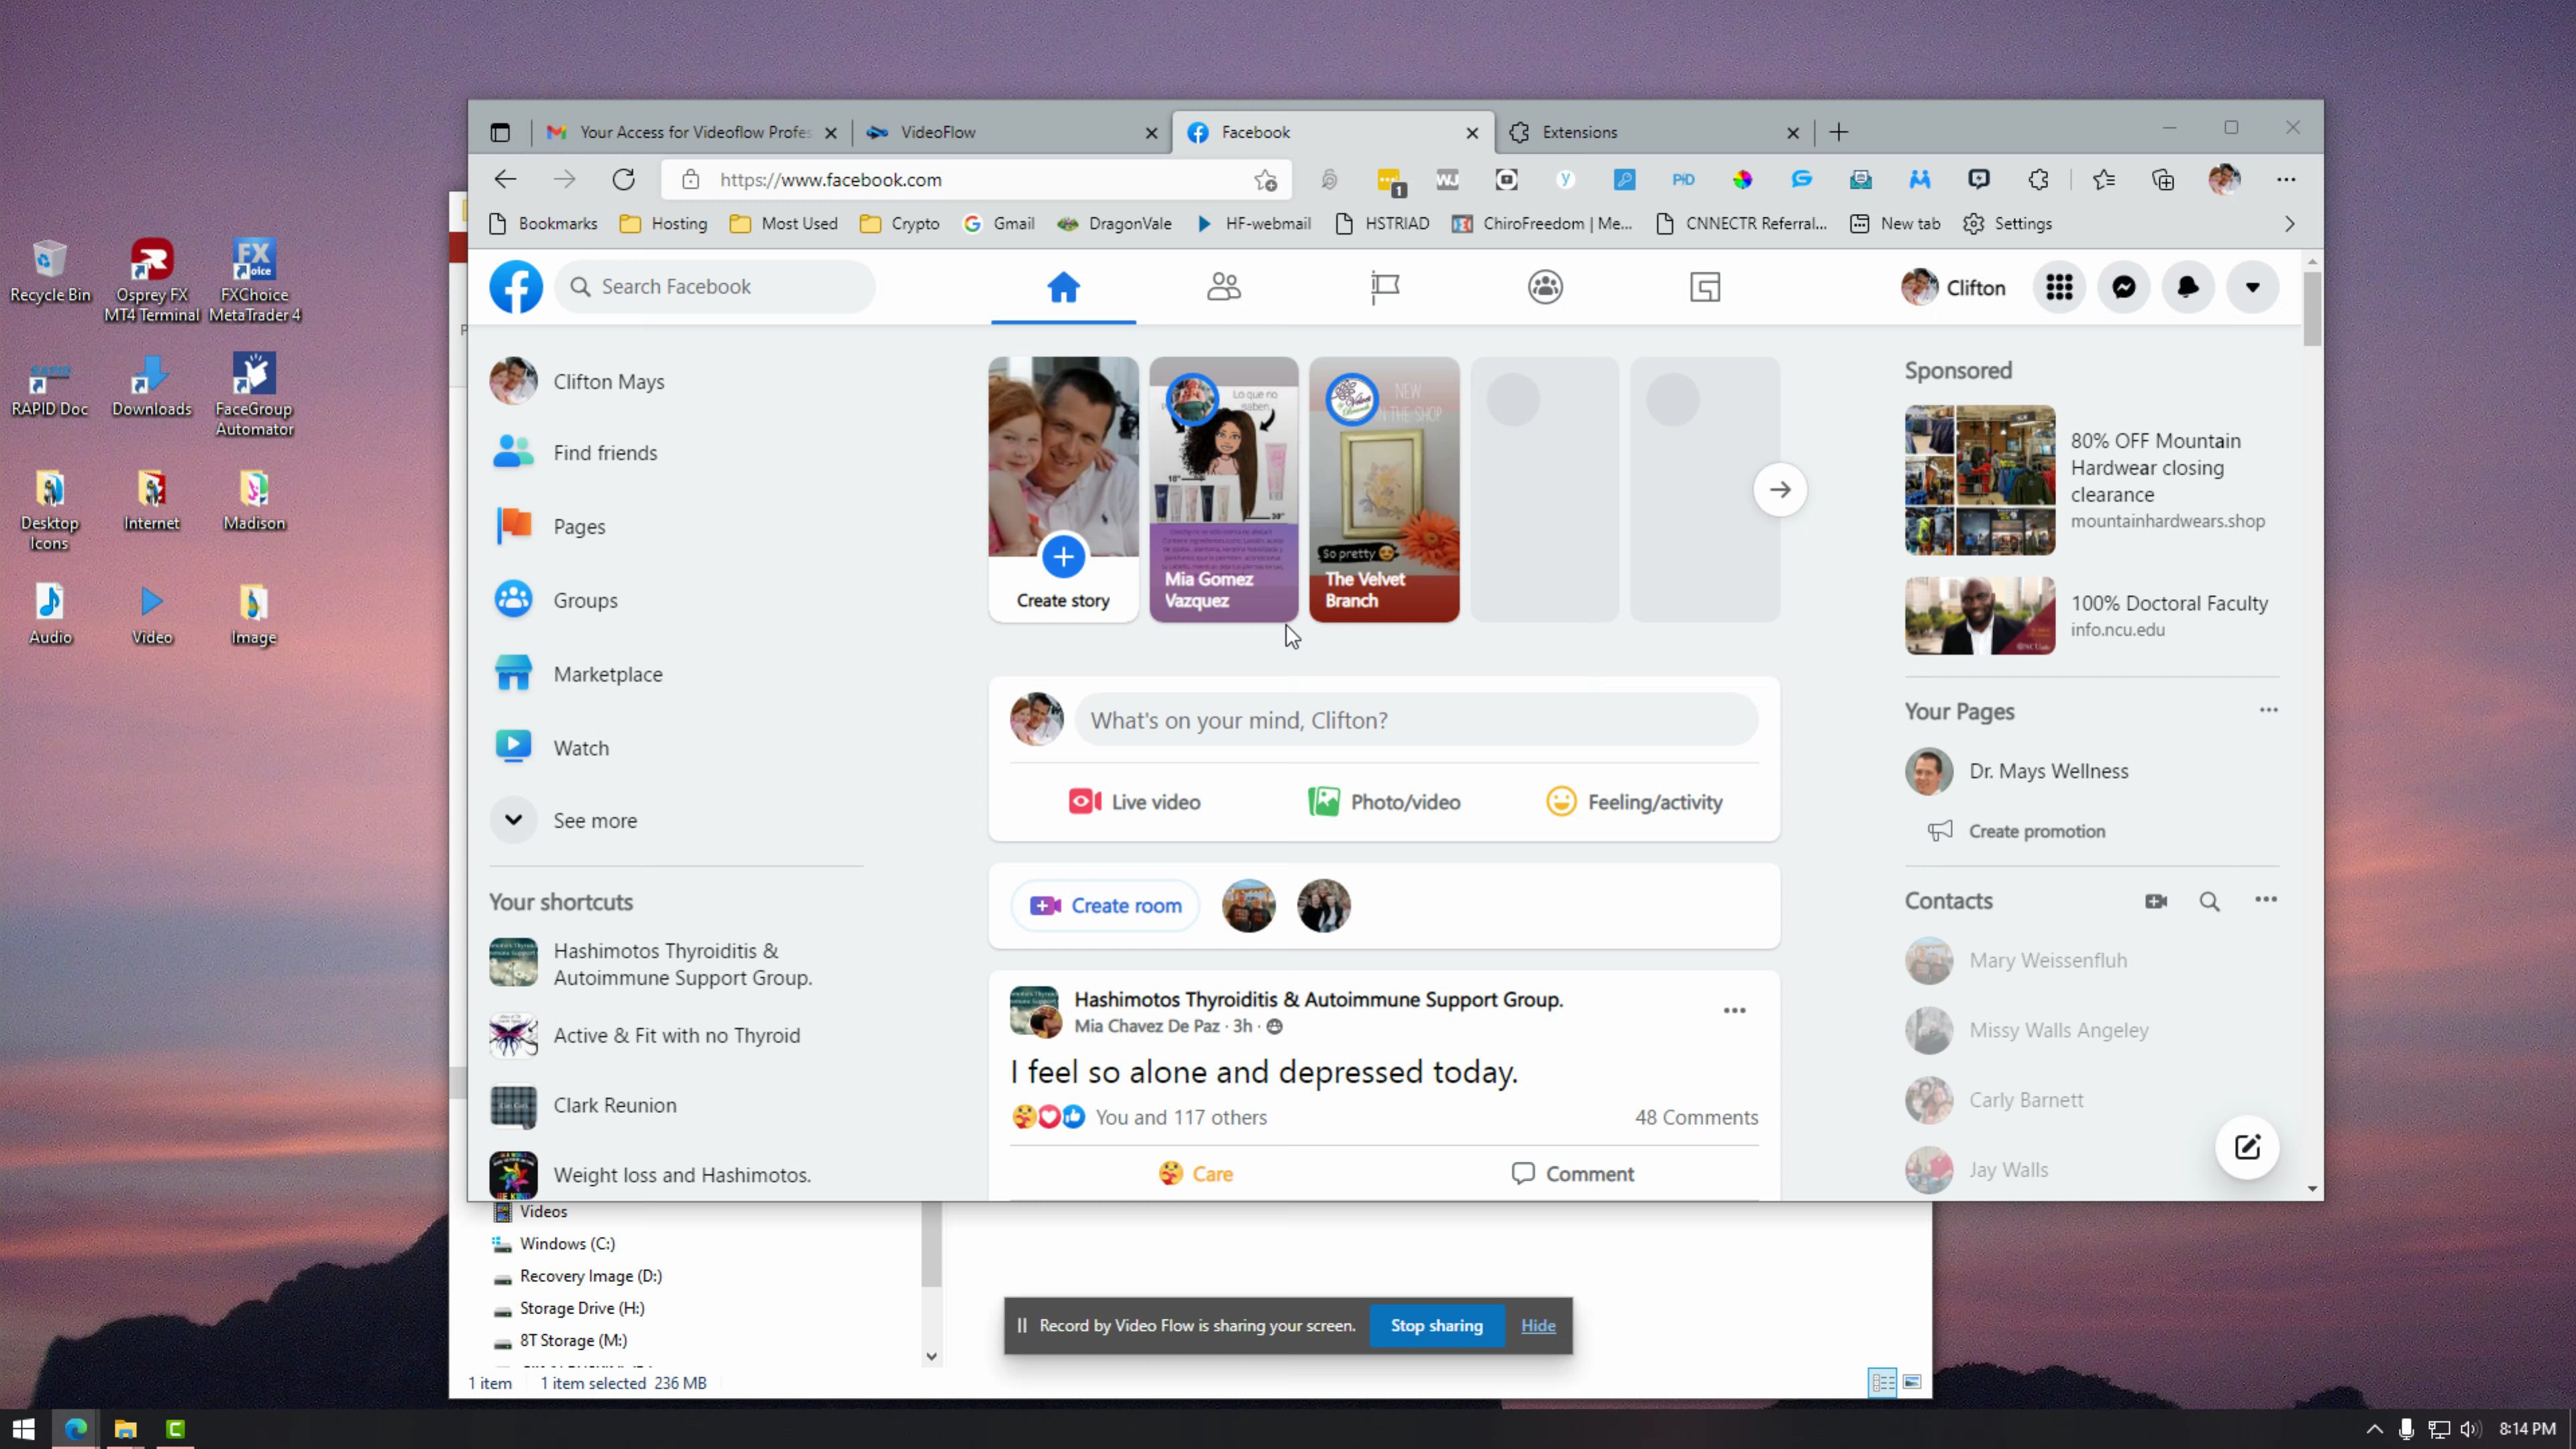Open the Edge tab actions menu icon
This screenshot has width=2576, height=1449.
tap(500, 132)
